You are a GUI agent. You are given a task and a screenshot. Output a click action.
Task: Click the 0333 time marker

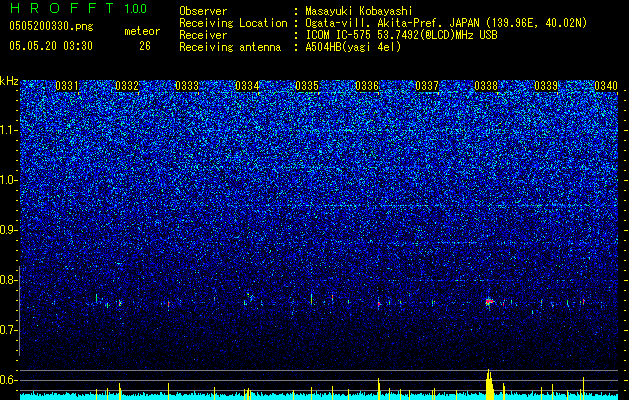tap(187, 86)
